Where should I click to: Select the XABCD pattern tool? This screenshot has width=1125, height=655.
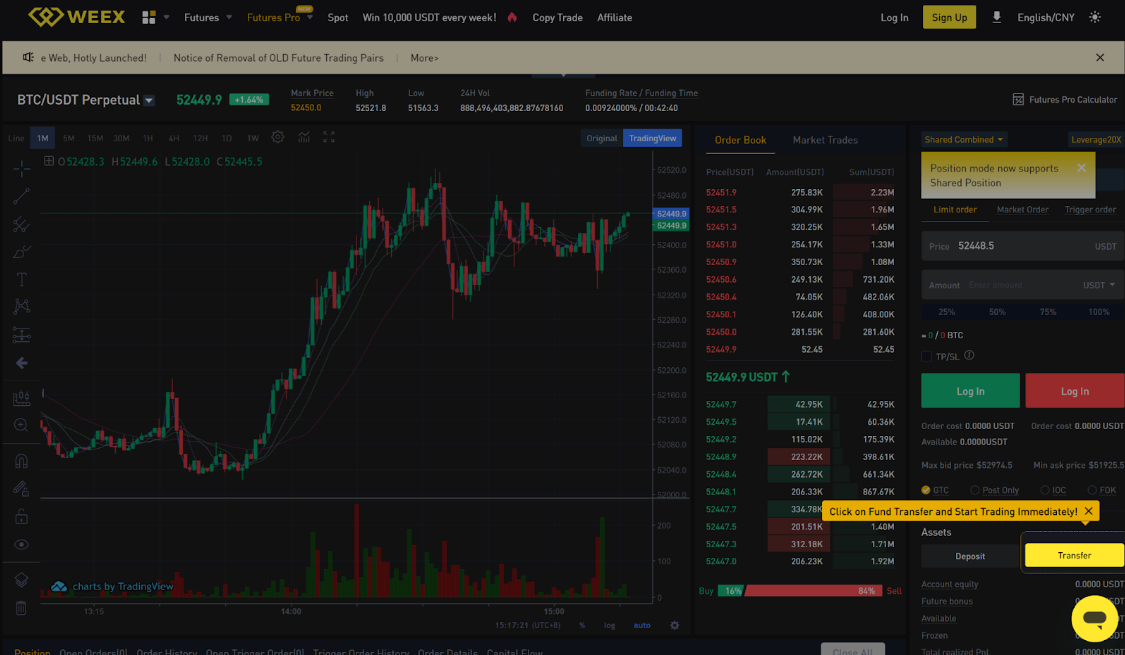coord(22,307)
